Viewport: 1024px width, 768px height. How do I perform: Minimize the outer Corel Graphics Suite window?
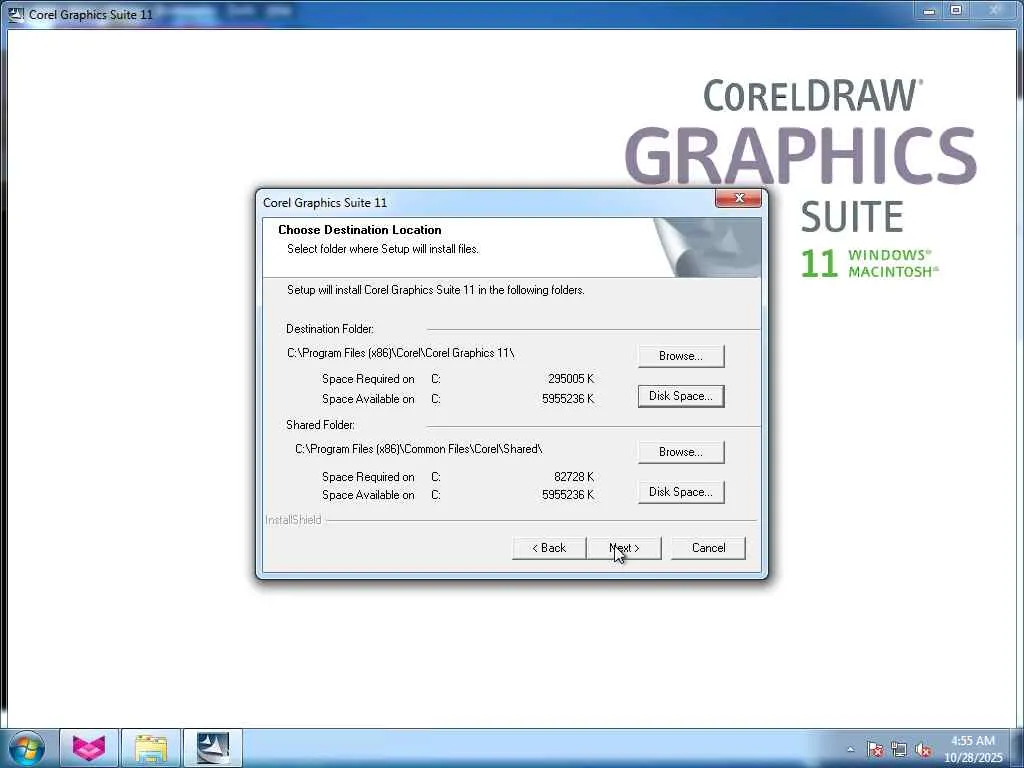click(929, 11)
